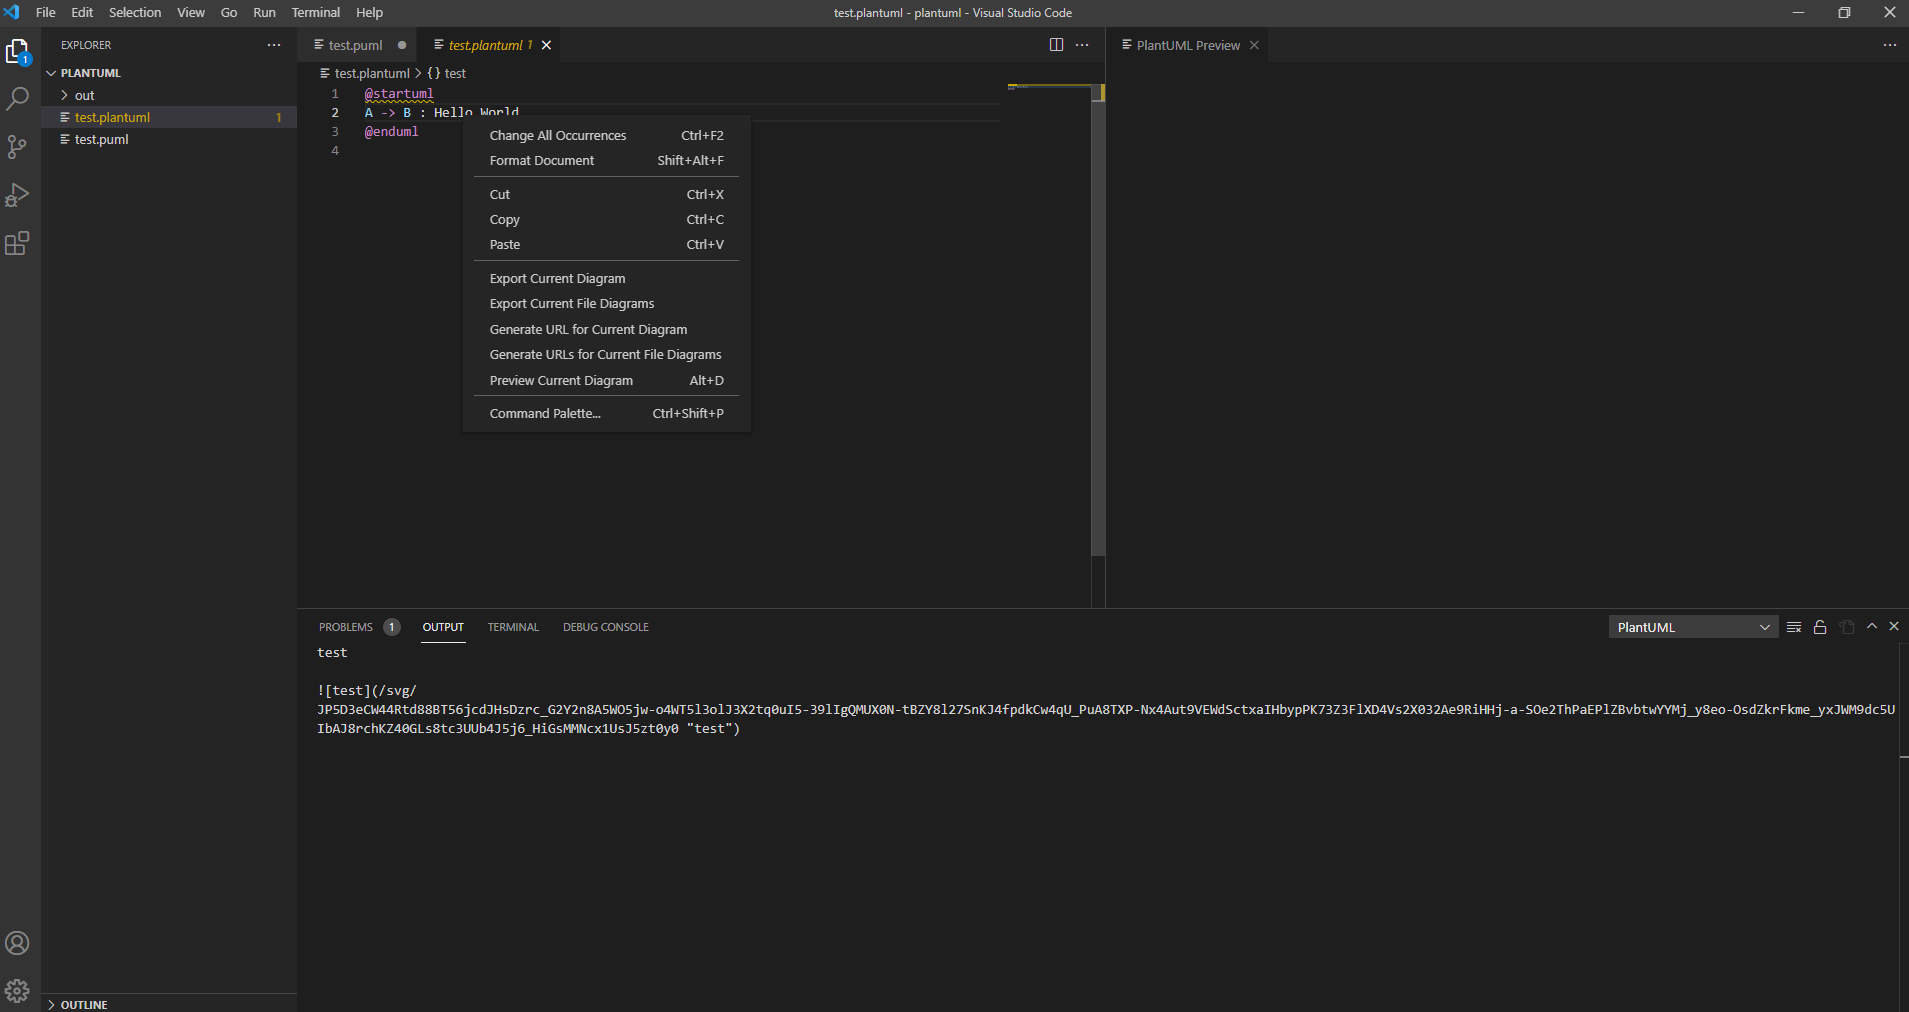Click the test.plantuml breadcrumb above the editor

tap(372, 72)
